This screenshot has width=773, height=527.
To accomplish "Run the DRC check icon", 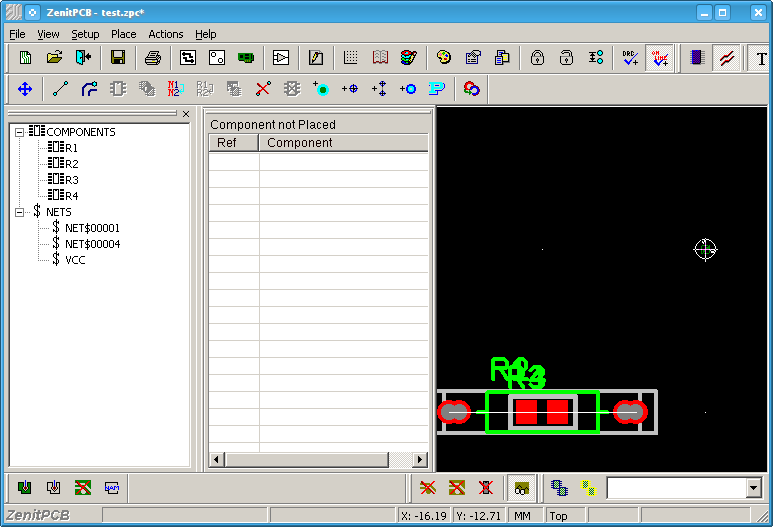I will [630, 58].
